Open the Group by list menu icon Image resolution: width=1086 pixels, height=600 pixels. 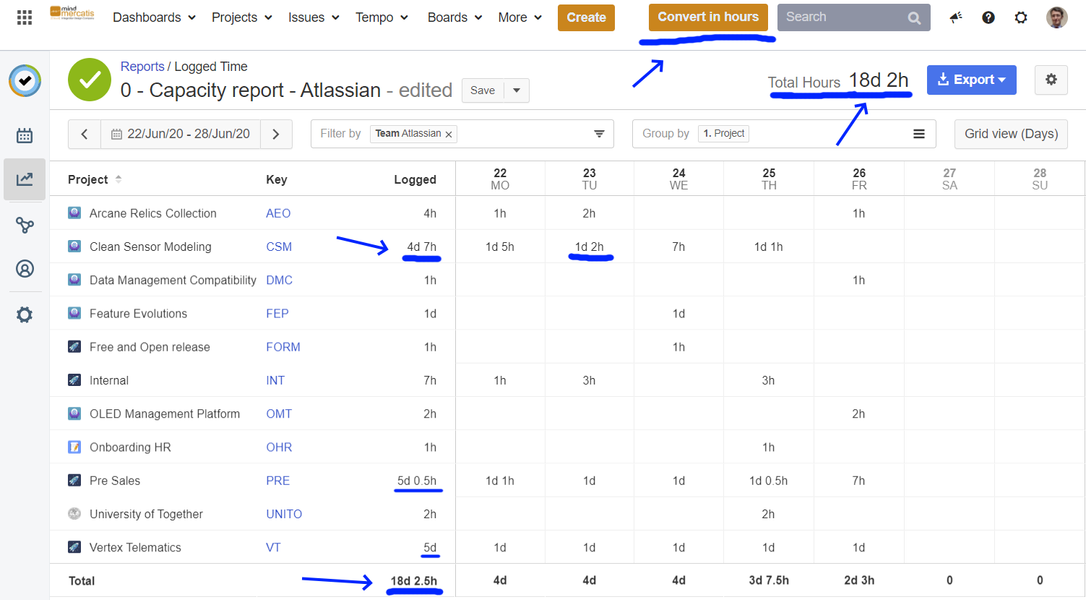click(x=919, y=134)
